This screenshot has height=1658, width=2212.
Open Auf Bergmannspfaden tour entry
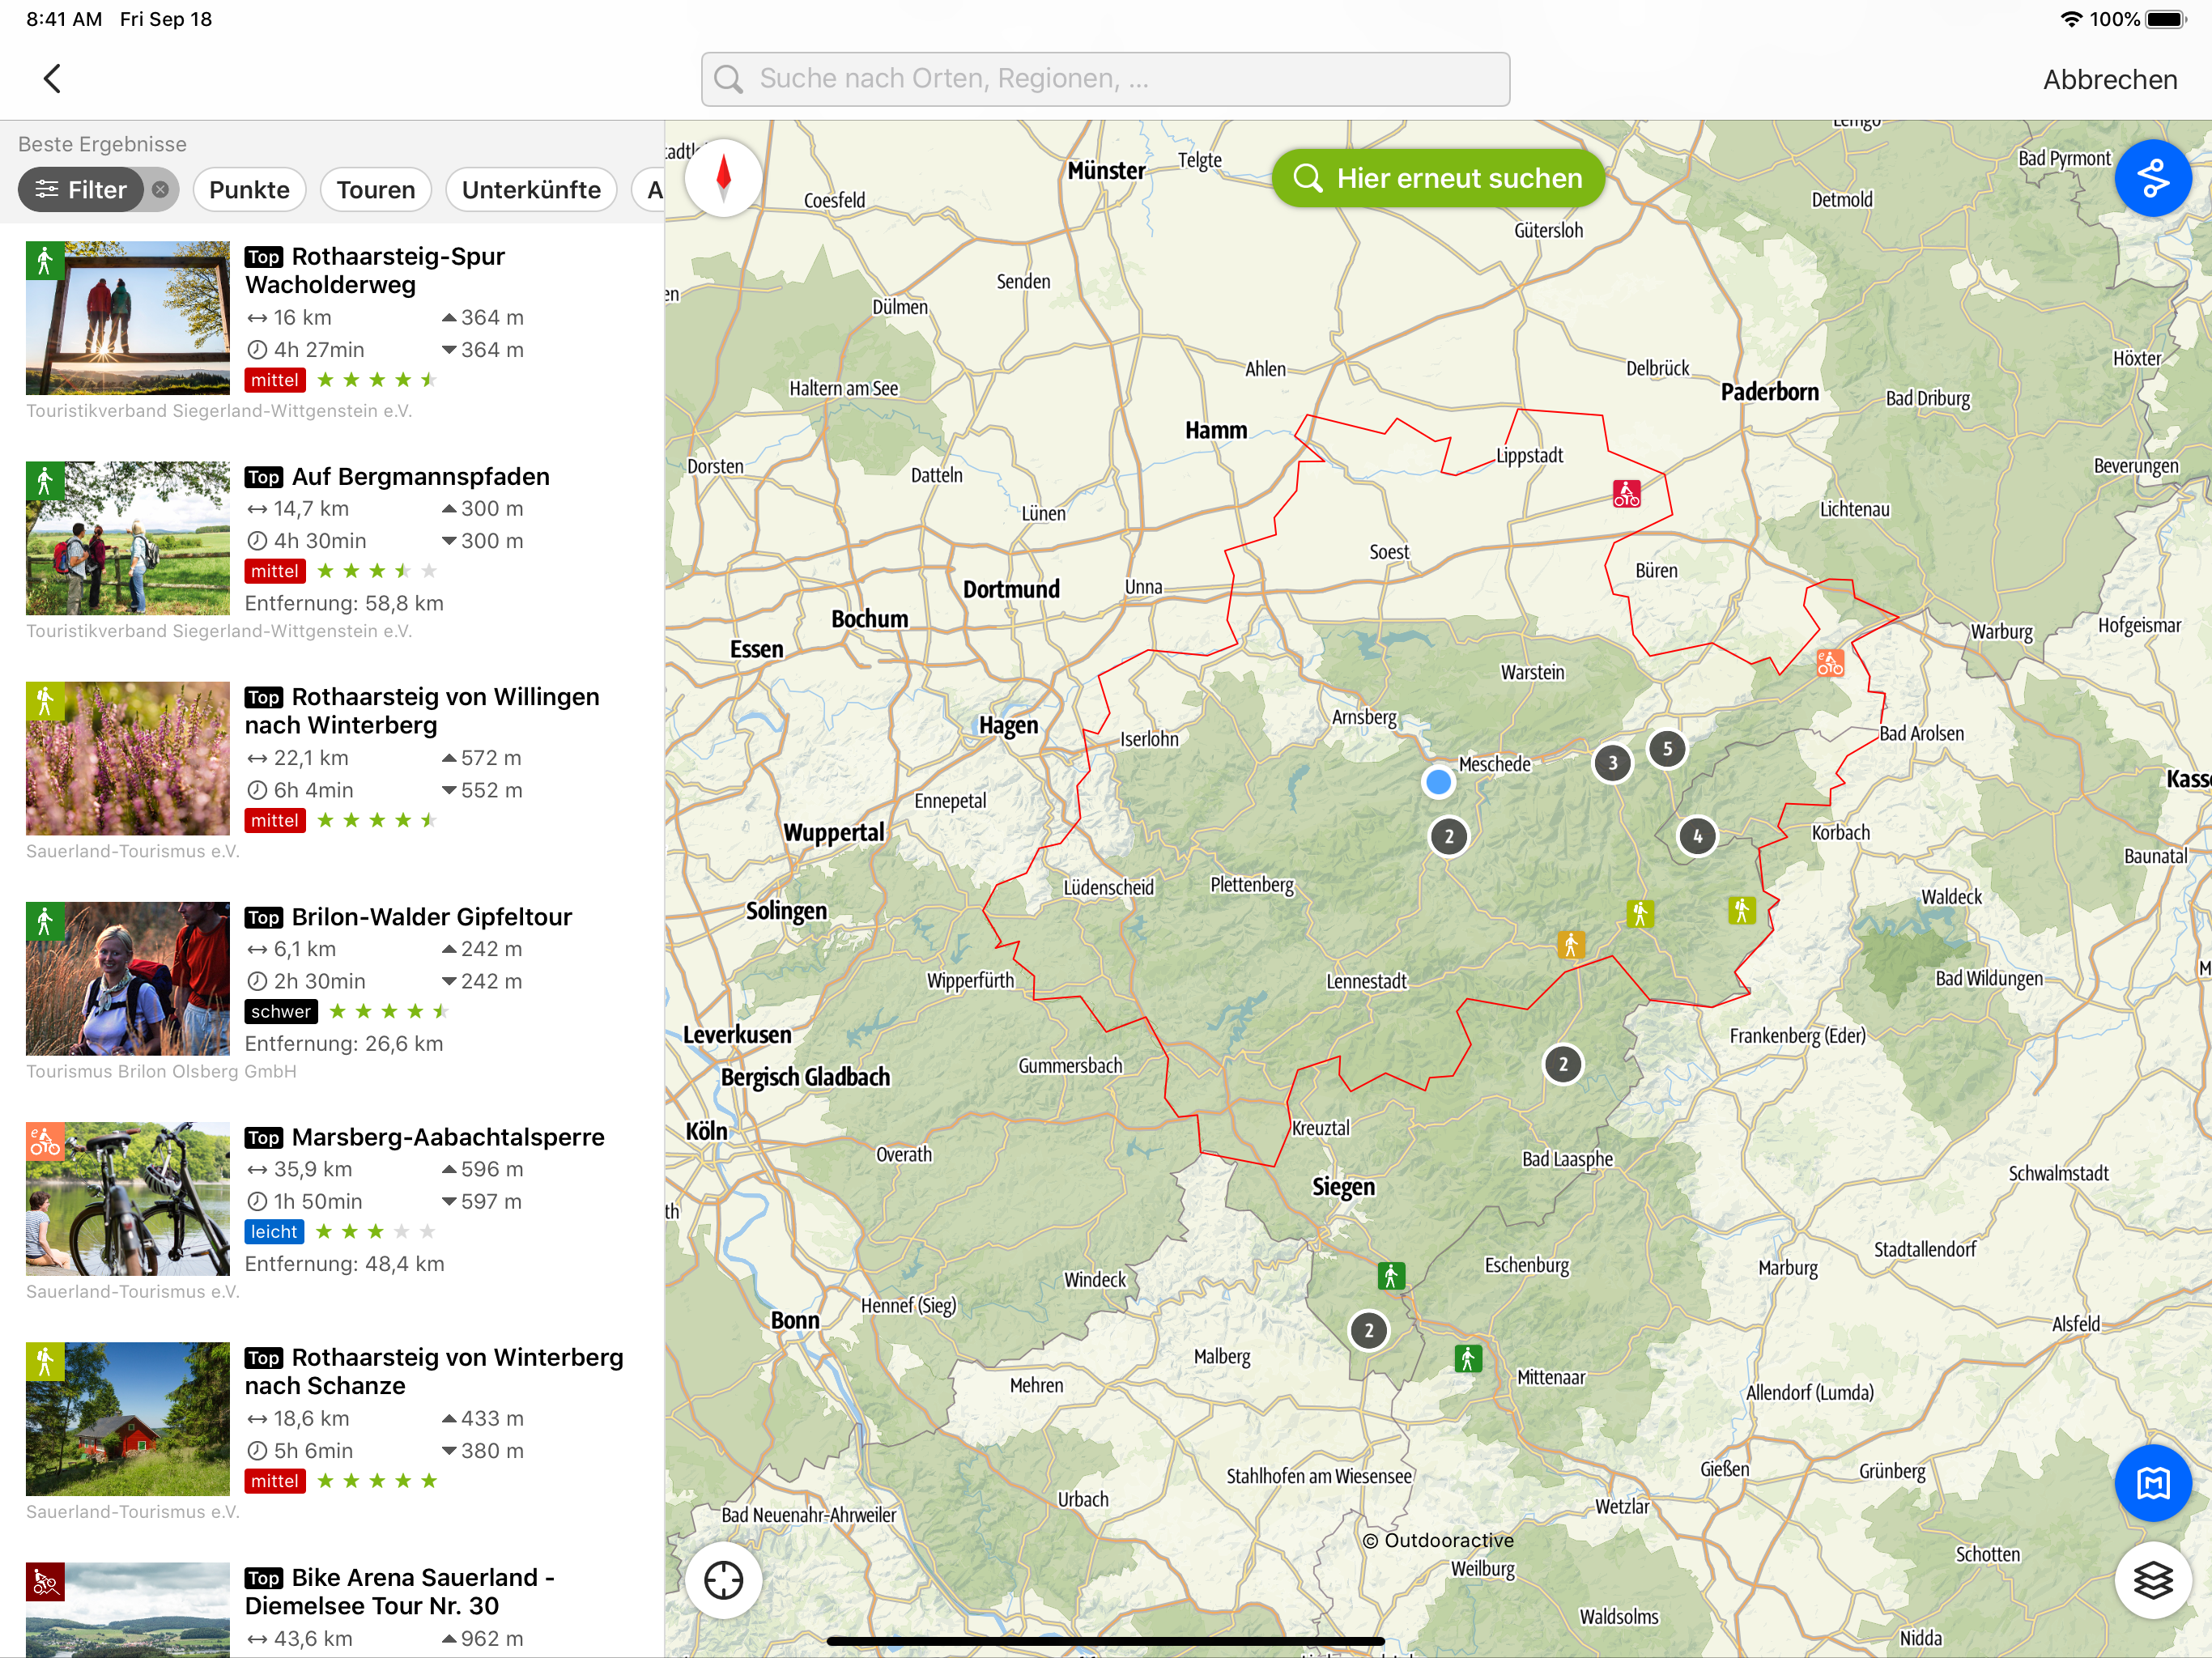click(x=420, y=477)
